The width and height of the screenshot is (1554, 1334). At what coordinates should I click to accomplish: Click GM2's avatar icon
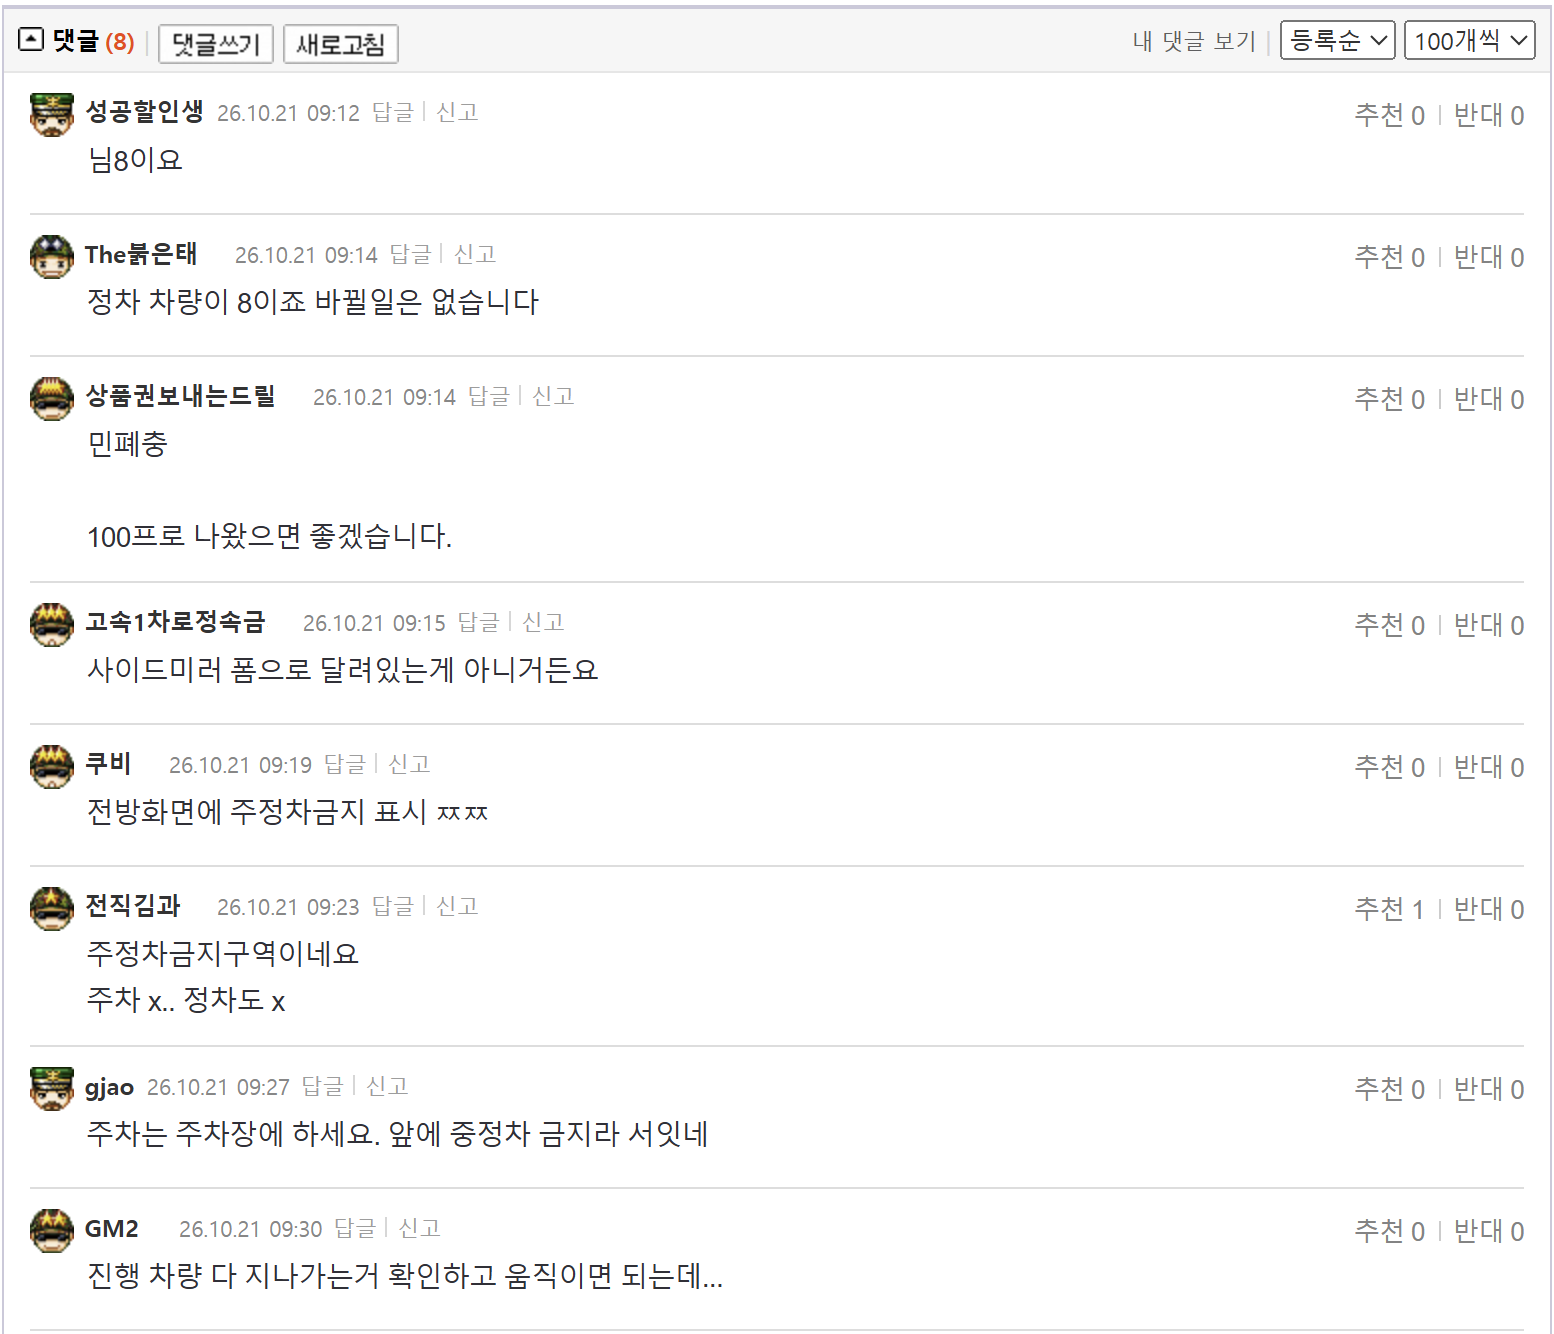click(x=52, y=1230)
